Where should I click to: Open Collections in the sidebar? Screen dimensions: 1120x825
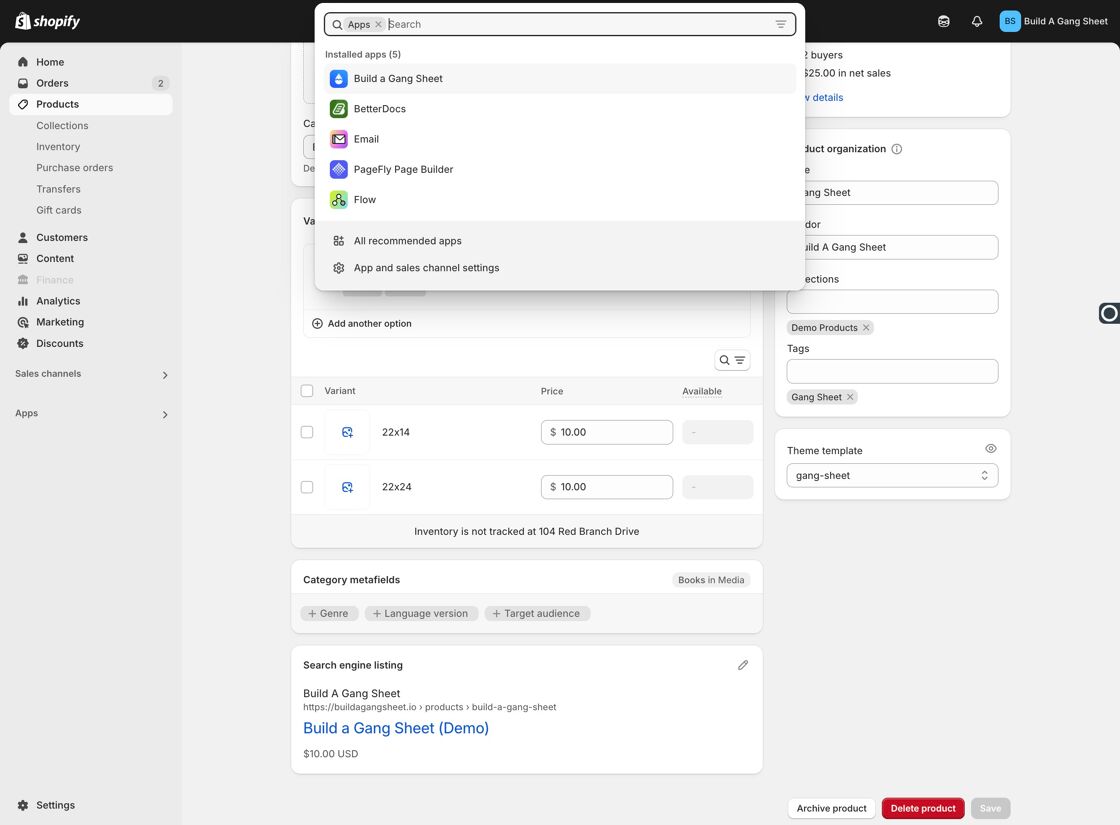[62, 126]
